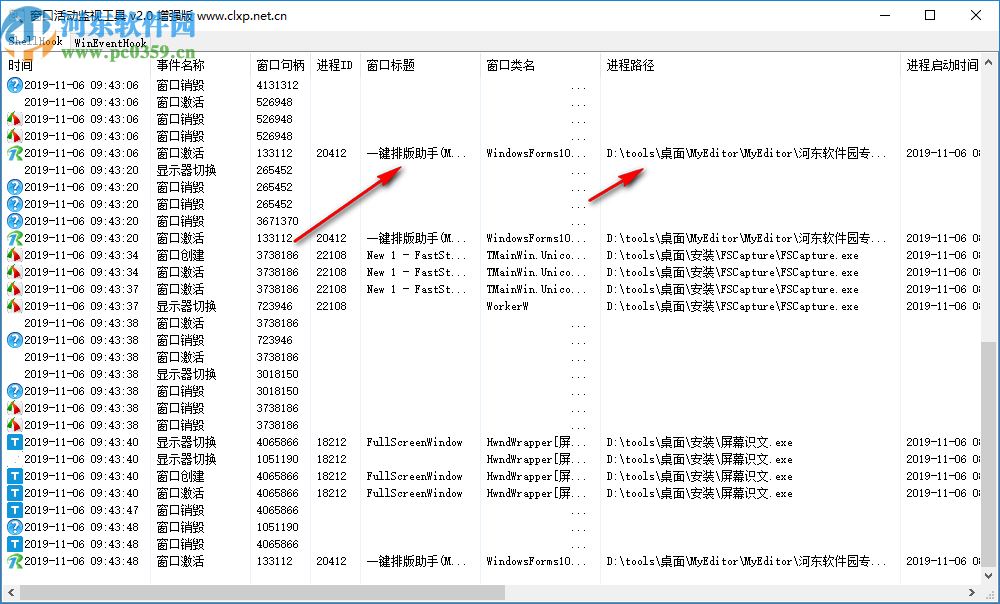
Task: Select timestamp 2019-11-06 09:43:47
Action: 81,510
